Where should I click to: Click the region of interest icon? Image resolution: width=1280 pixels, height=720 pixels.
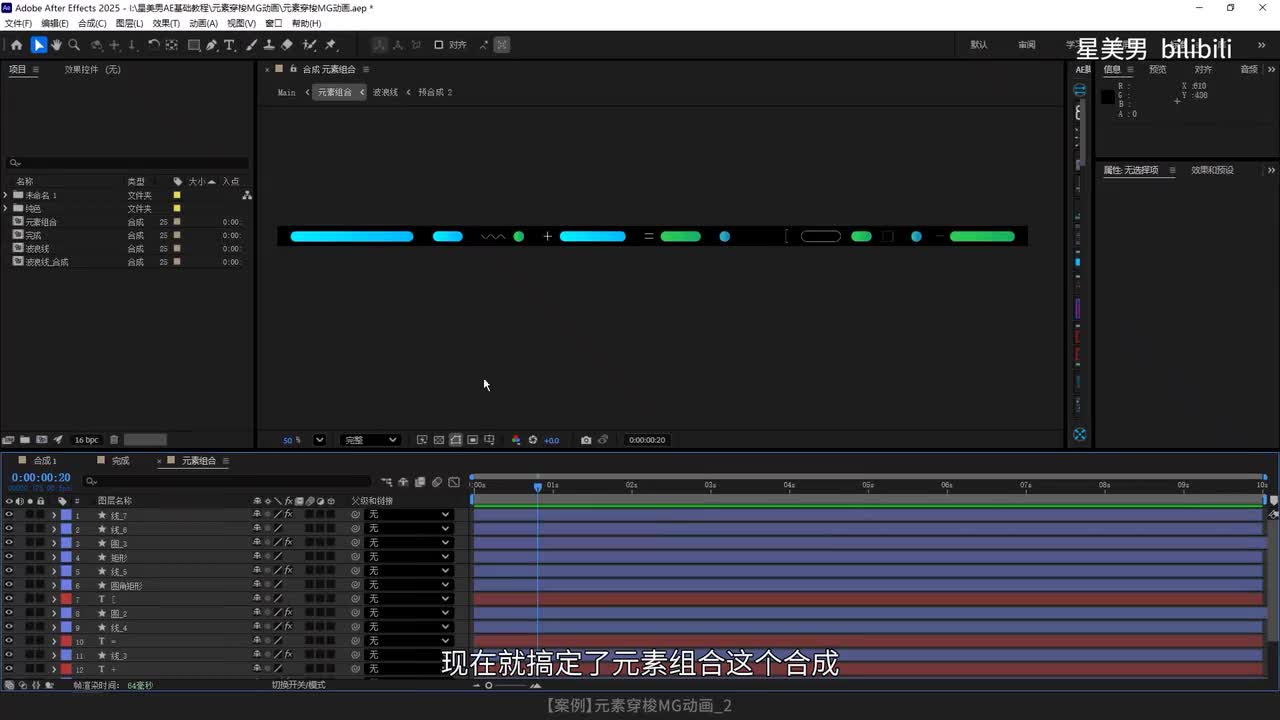click(473, 440)
